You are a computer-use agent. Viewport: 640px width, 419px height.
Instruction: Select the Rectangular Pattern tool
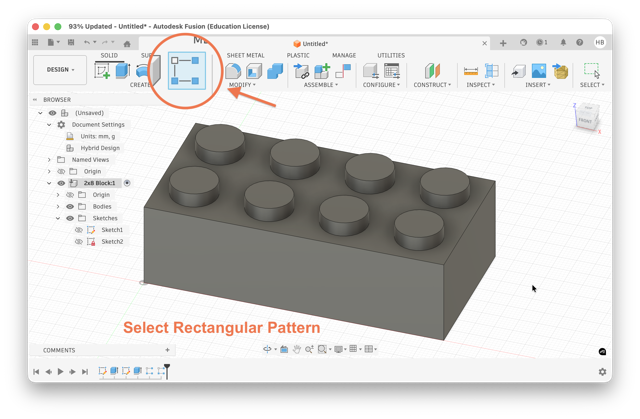tap(187, 71)
